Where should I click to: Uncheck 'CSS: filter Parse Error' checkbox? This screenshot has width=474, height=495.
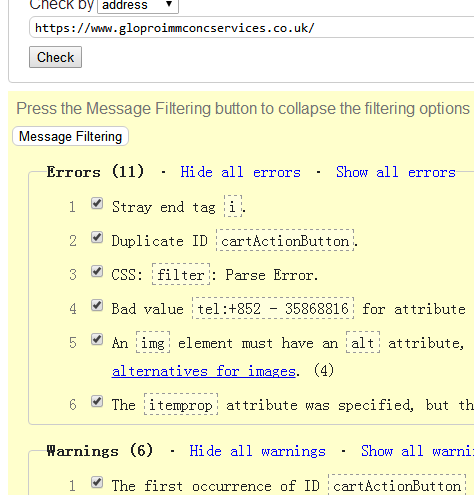click(97, 271)
